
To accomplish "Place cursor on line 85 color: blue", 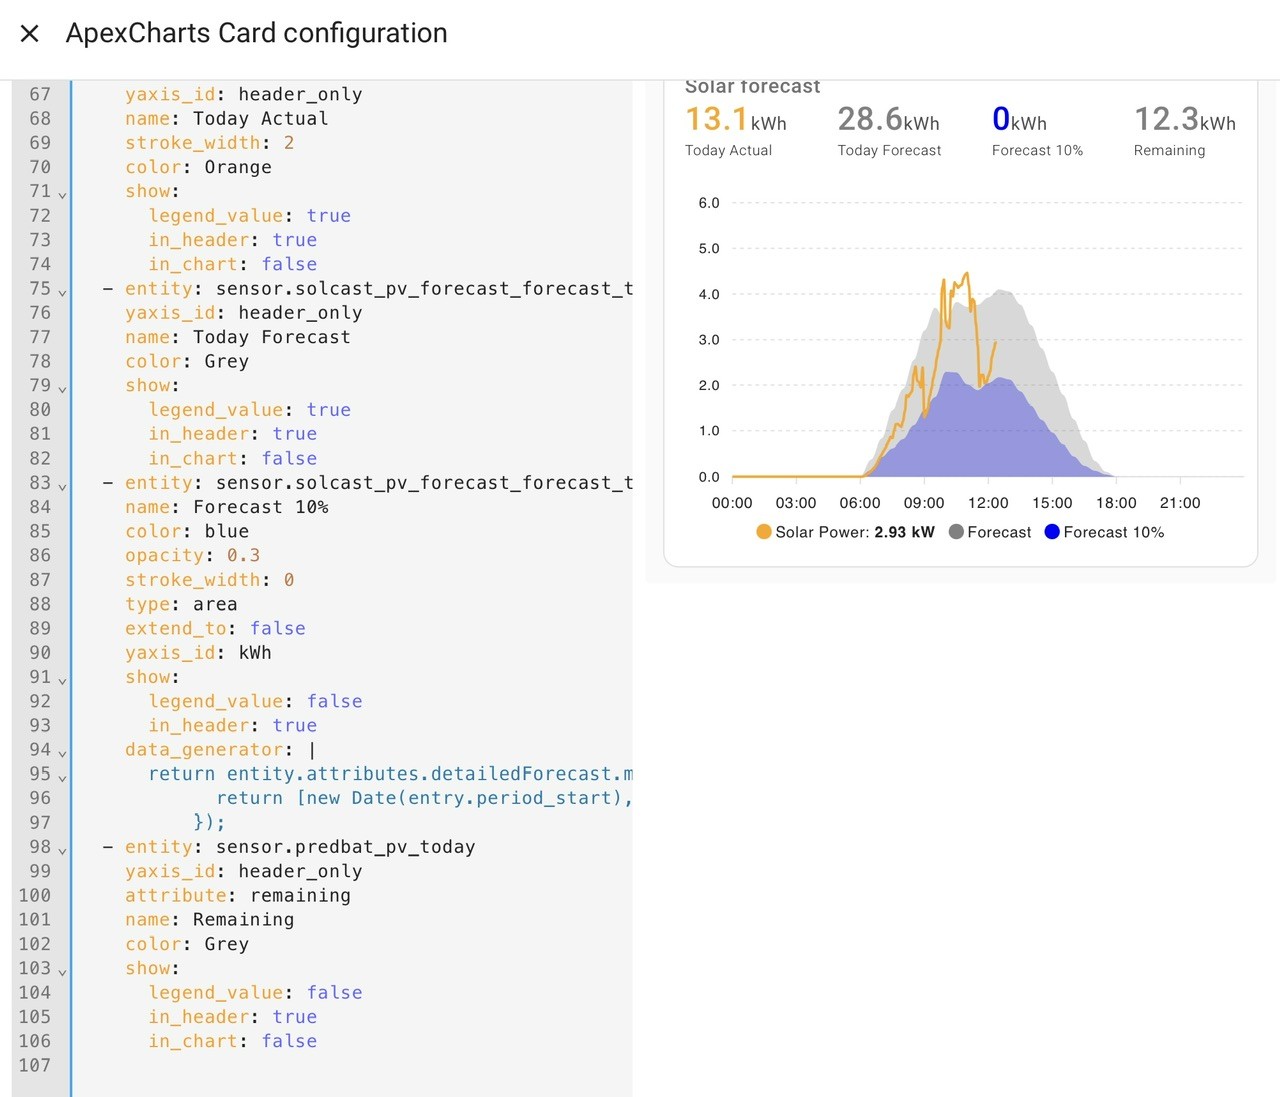I will (x=187, y=531).
